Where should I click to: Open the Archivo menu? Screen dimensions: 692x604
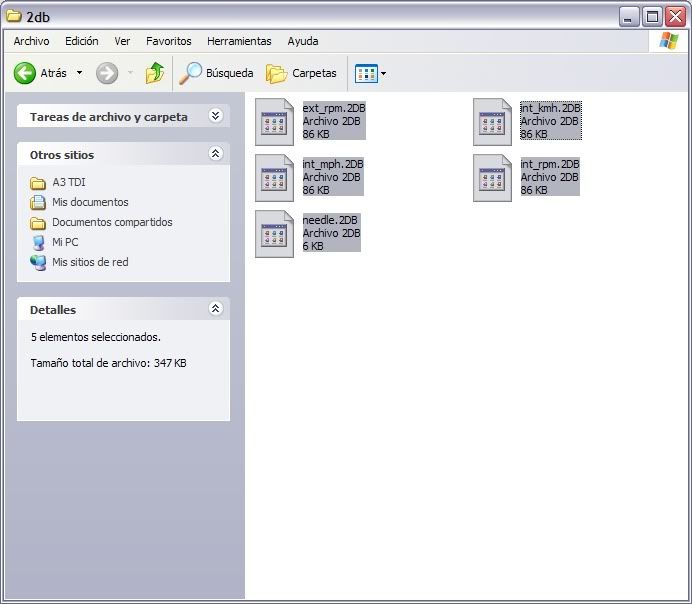point(31,41)
